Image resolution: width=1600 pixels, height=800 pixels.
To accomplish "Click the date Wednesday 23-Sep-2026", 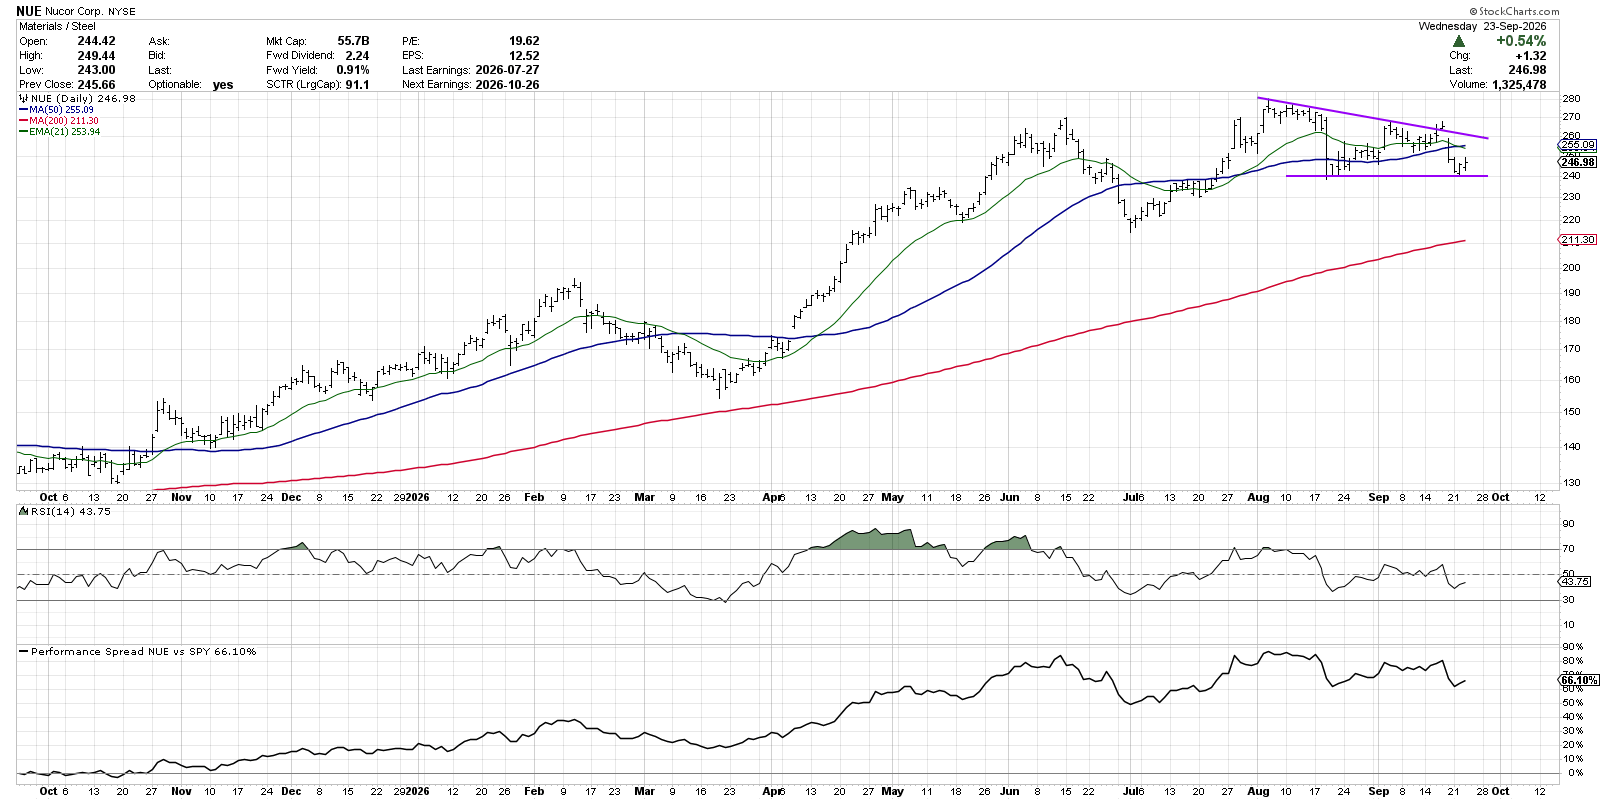I will click(x=1482, y=26).
